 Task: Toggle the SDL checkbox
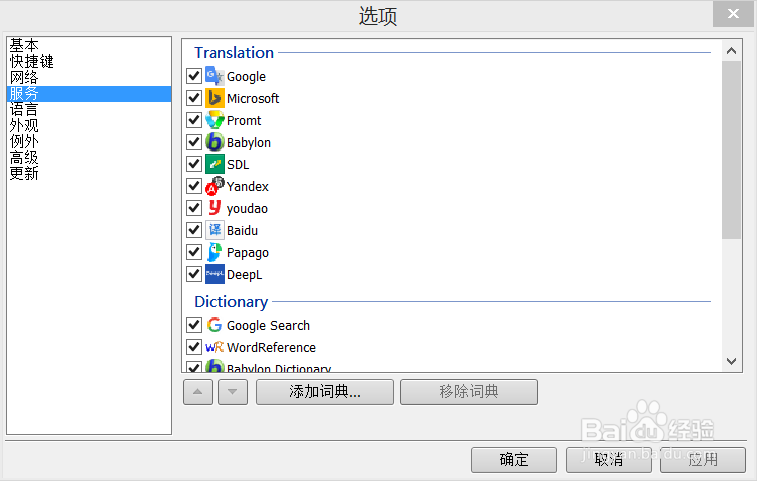pyautogui.click(x=194, y=164)
